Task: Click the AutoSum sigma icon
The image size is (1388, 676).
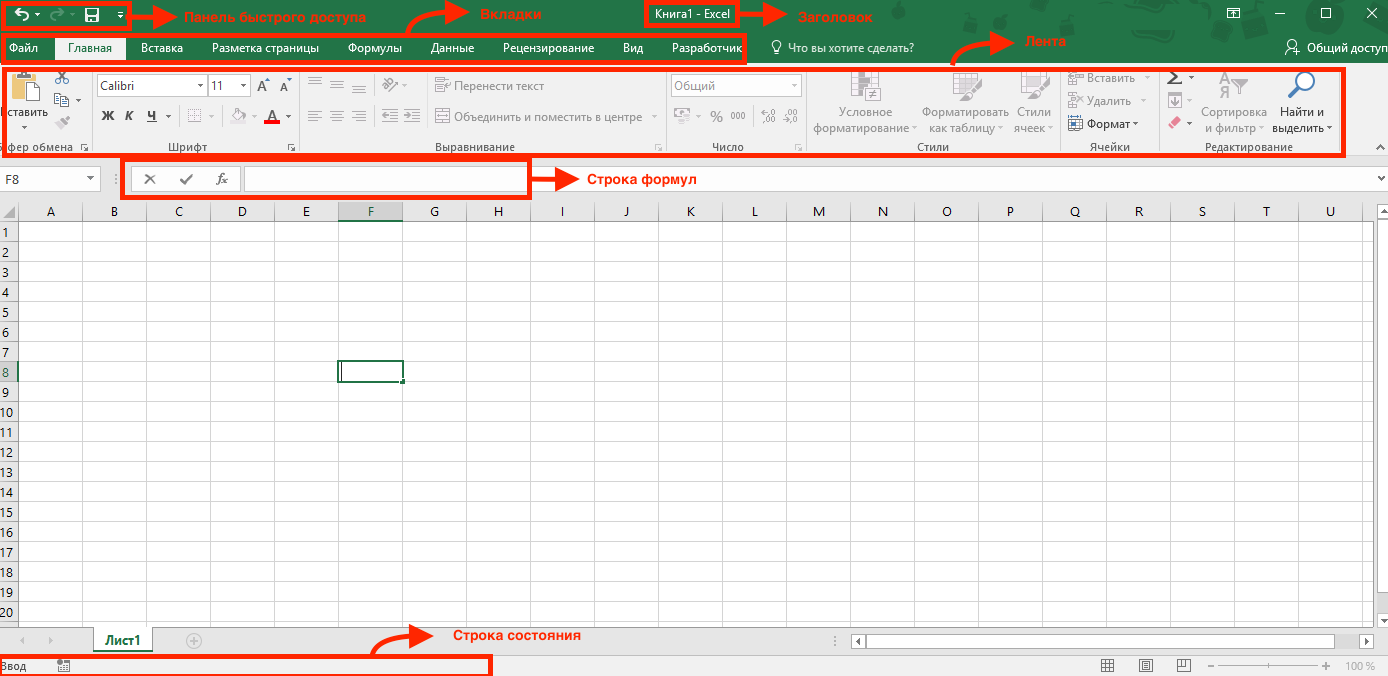Action: [1175, 78]
